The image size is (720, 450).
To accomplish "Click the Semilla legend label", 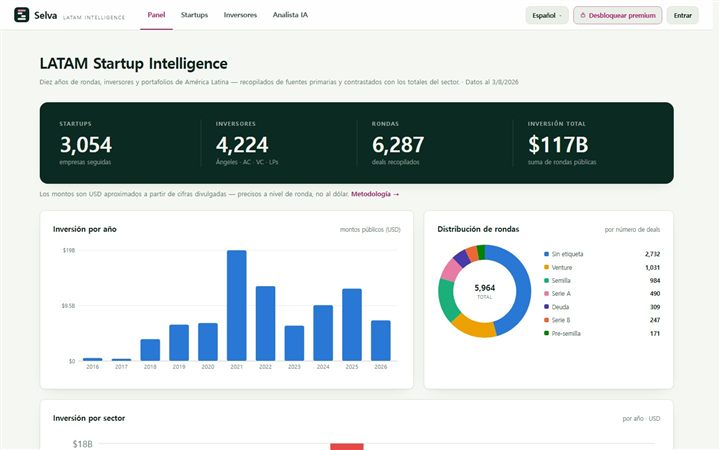I will [x=561, y=280].
